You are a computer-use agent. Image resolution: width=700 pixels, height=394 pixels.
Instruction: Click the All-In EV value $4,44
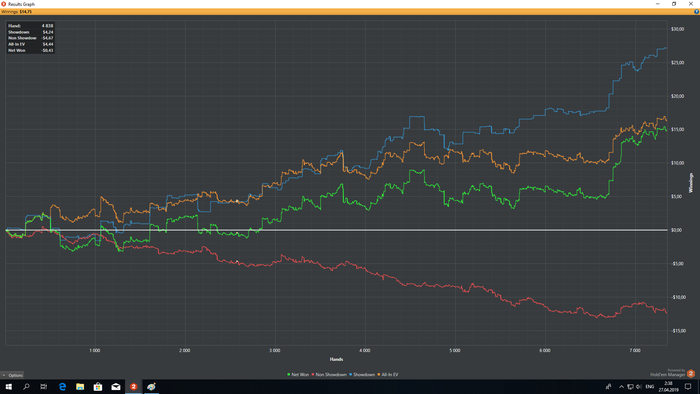point(48,44)
